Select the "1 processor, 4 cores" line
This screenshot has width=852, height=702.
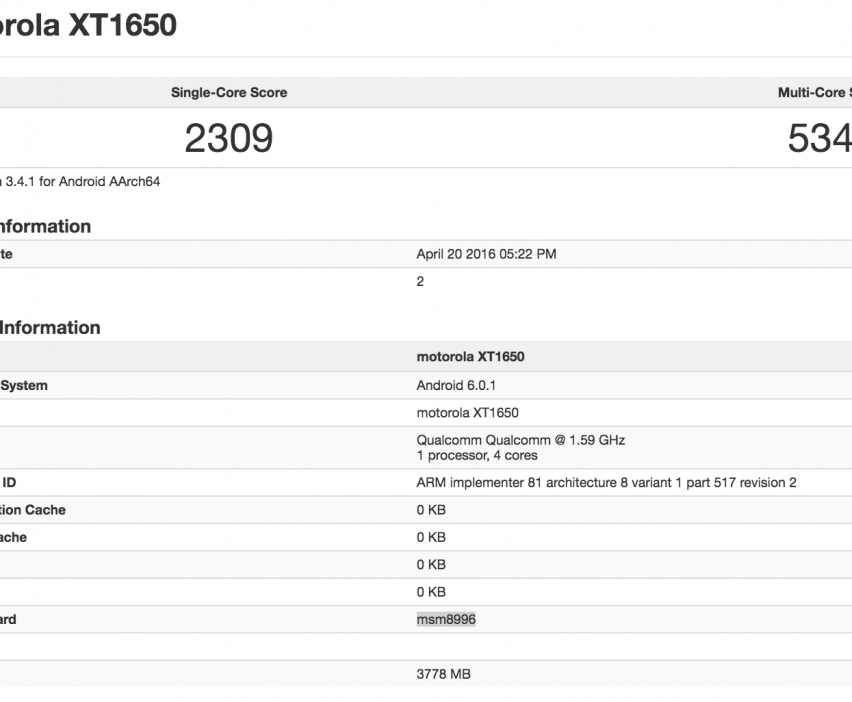point(477,455)
